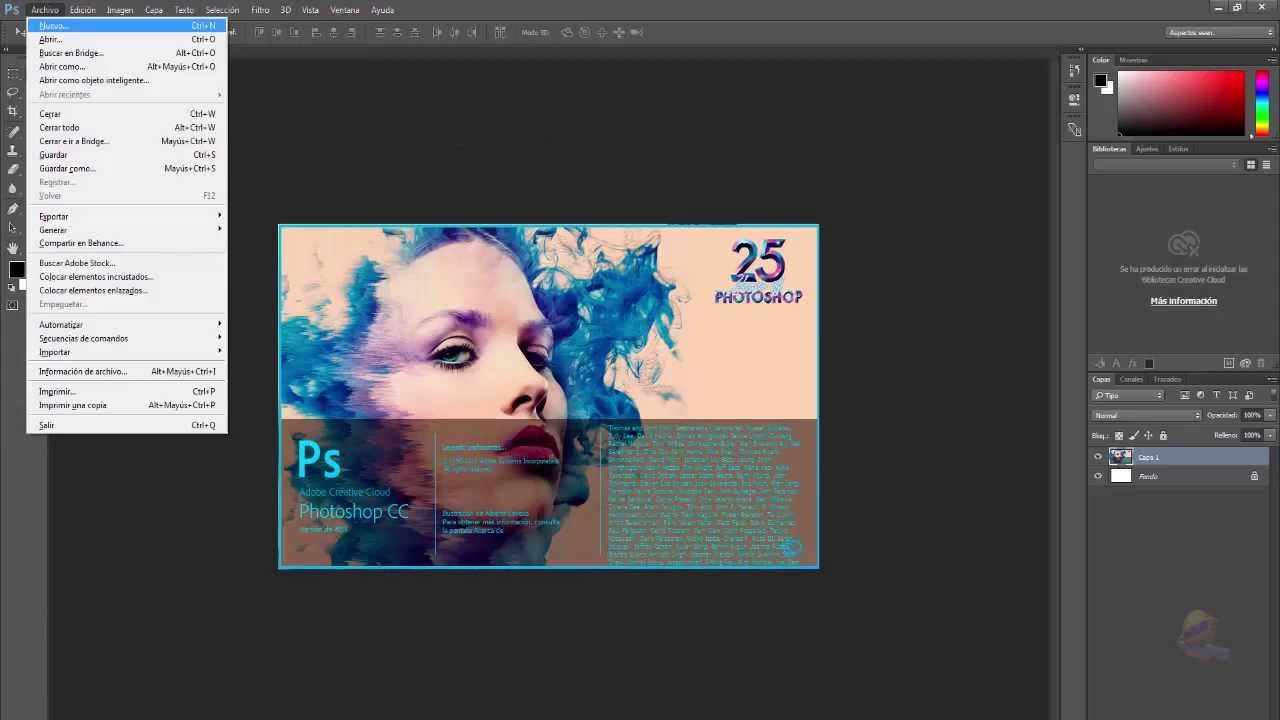Image resolution: width=1280 pixels, height=720 pixels.
Task: Filter layers by pixel layer icon
Action: [x=1185, y=395]
